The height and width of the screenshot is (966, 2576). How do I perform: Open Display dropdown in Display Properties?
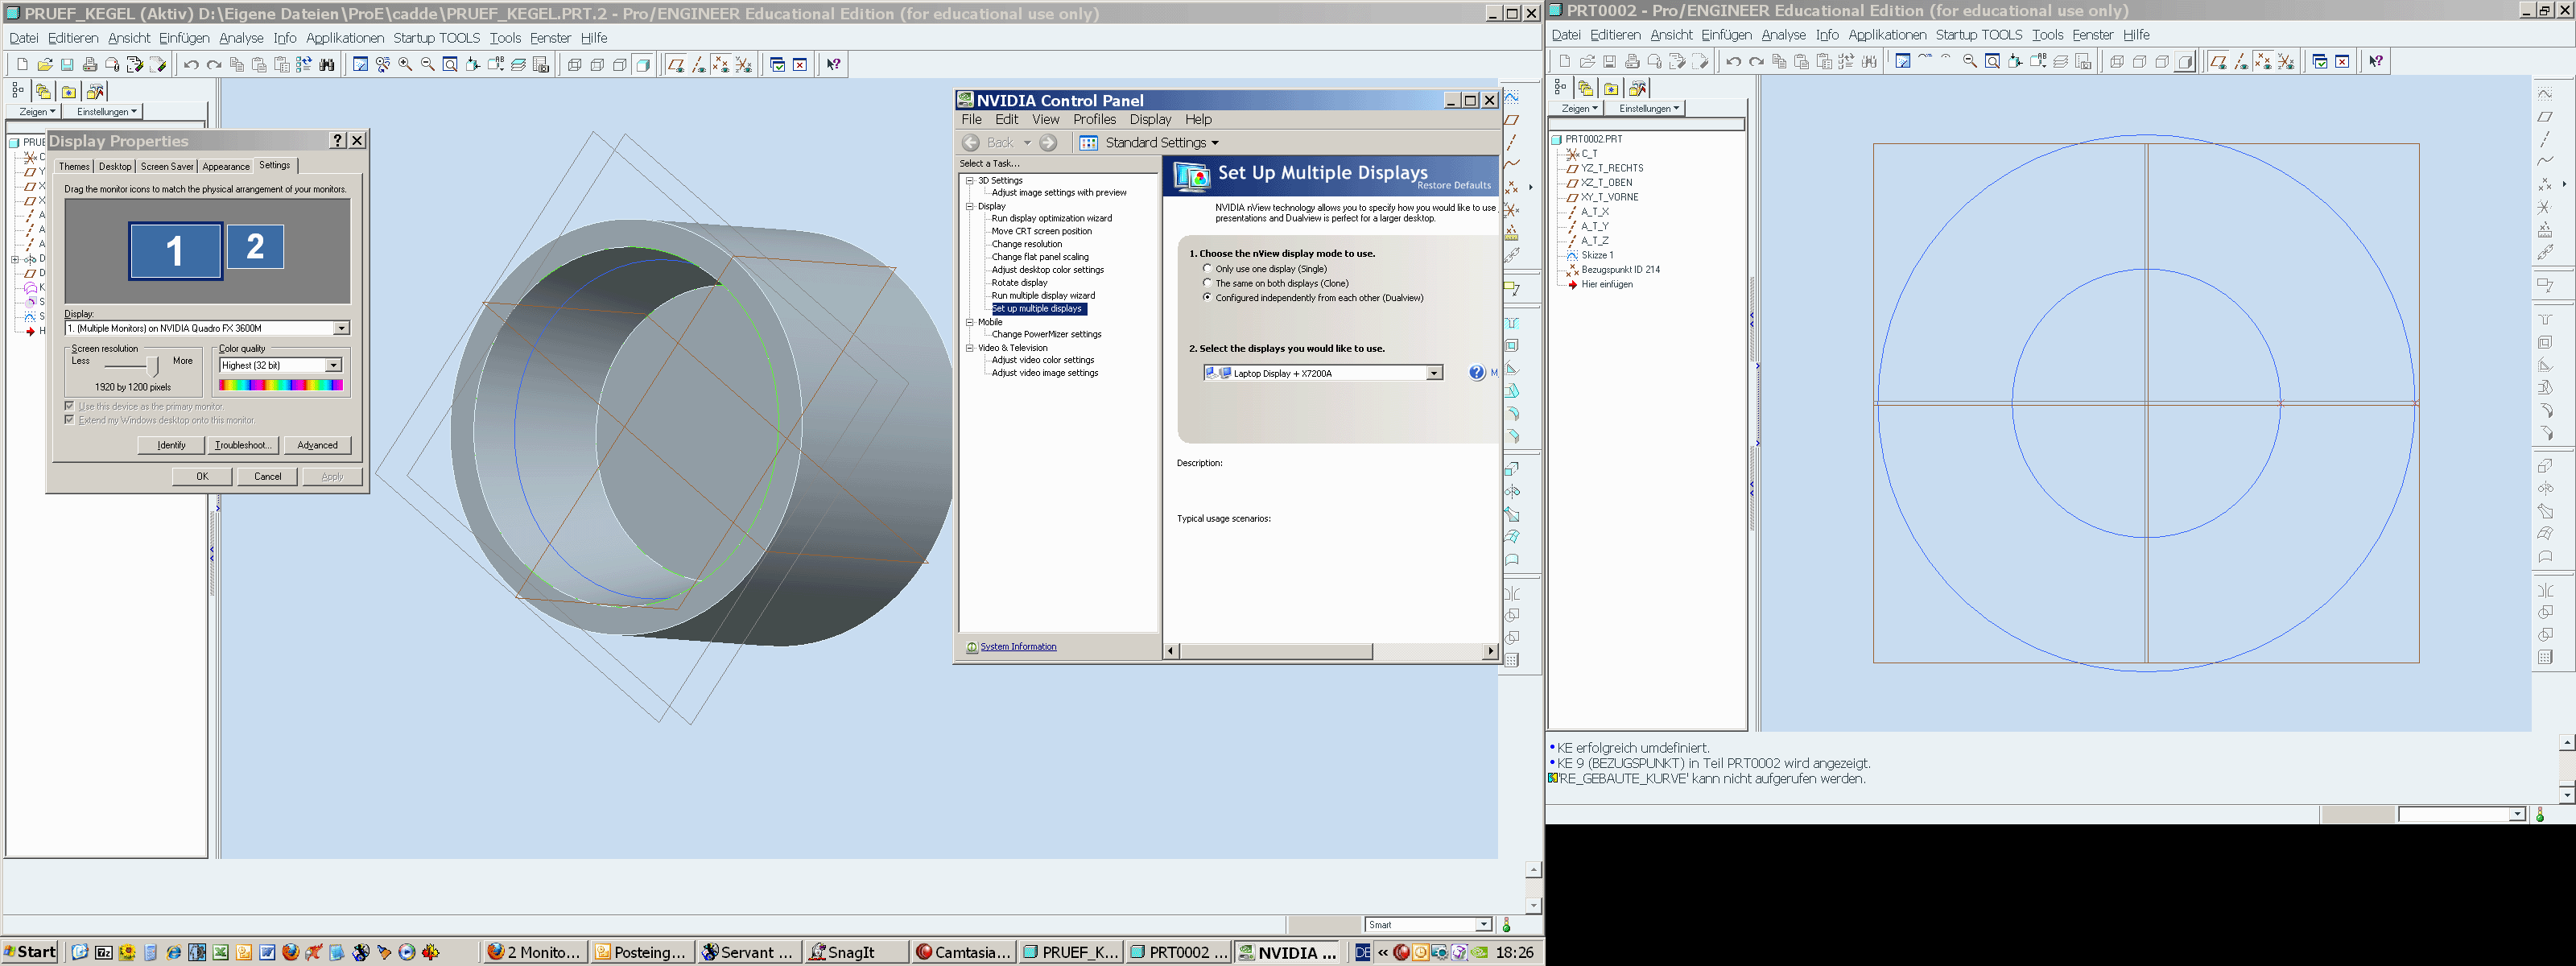[x=341, y=328]
